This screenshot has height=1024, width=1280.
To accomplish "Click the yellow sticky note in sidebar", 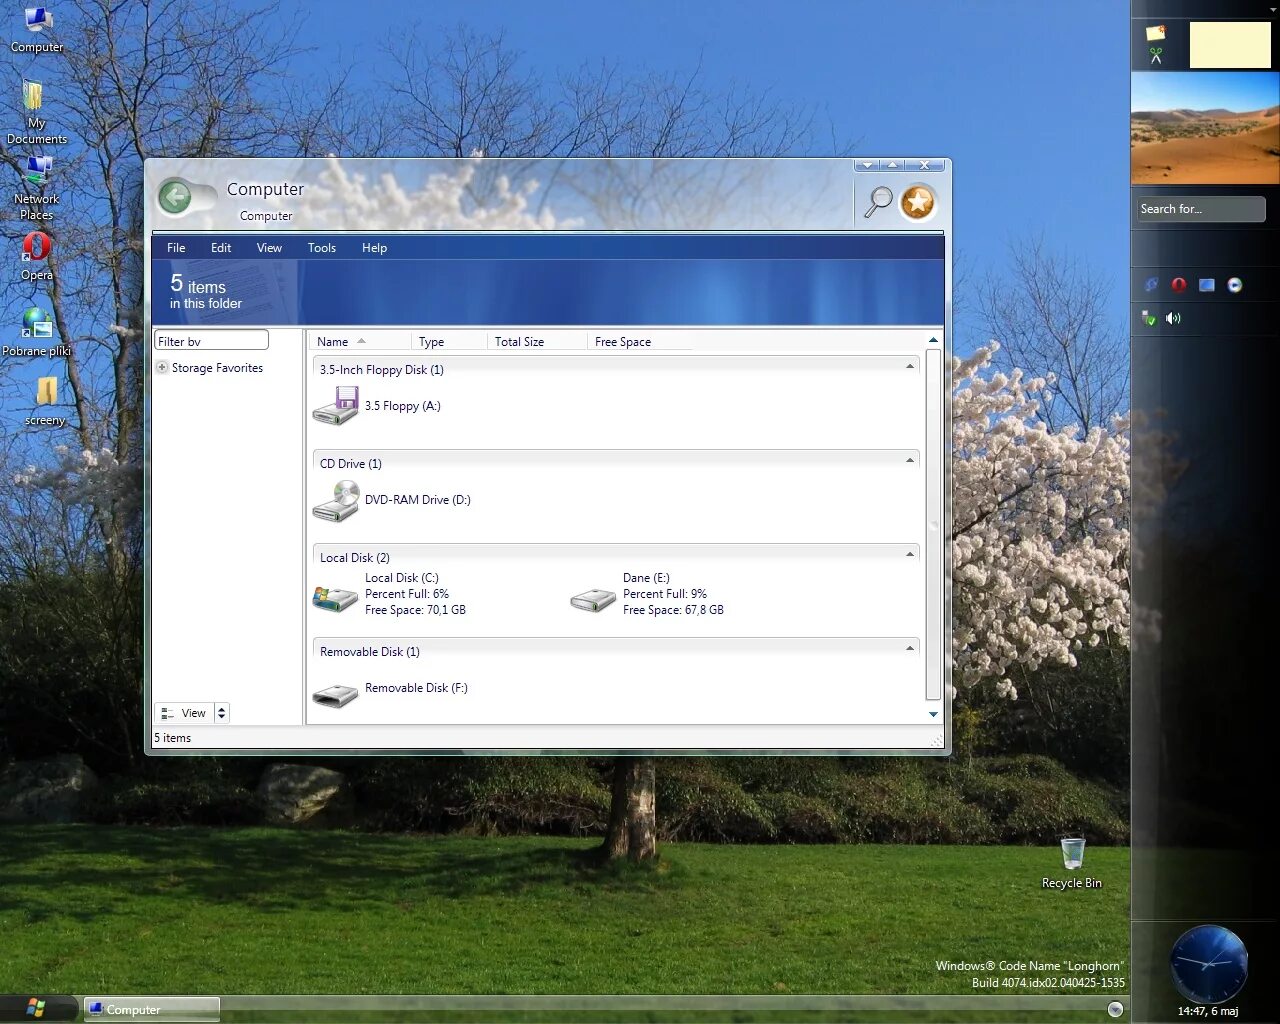I will [1230, 45].
